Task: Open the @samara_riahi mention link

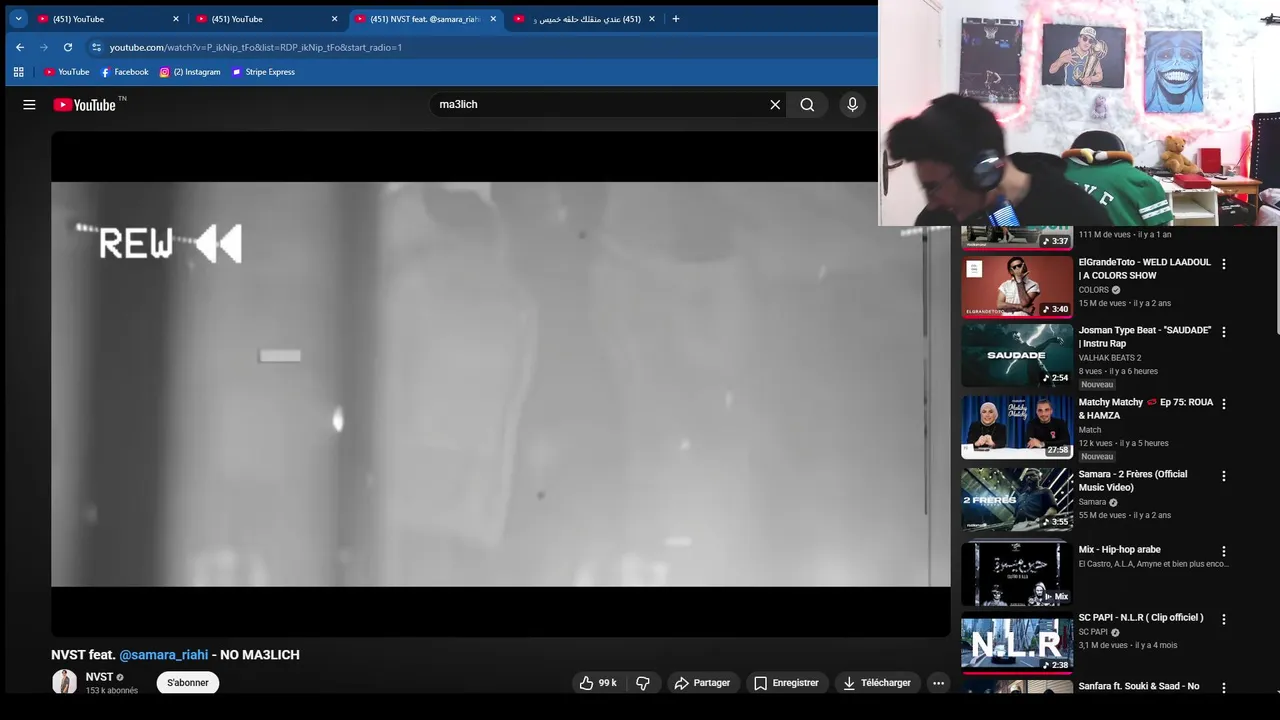Action: (x=164, y=655)
